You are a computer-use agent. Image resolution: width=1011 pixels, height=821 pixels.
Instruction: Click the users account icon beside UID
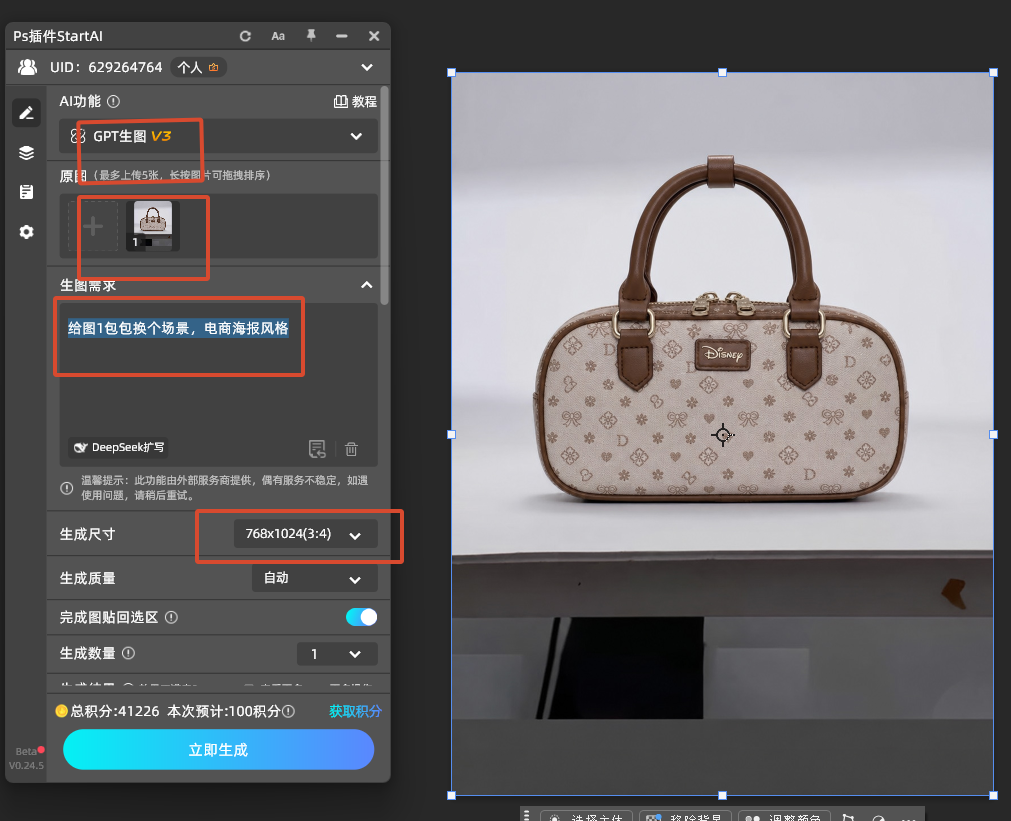tap(27, 67)
